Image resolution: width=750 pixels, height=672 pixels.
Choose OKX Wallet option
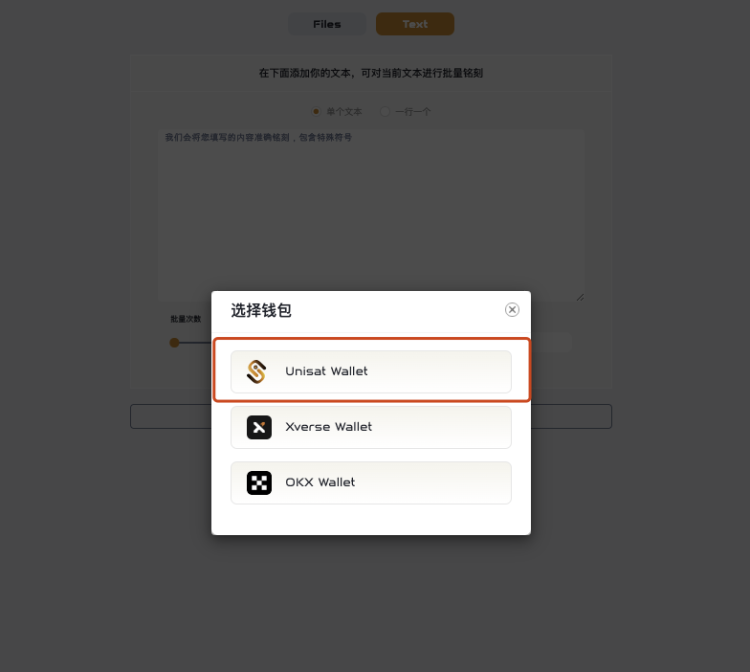371,483
